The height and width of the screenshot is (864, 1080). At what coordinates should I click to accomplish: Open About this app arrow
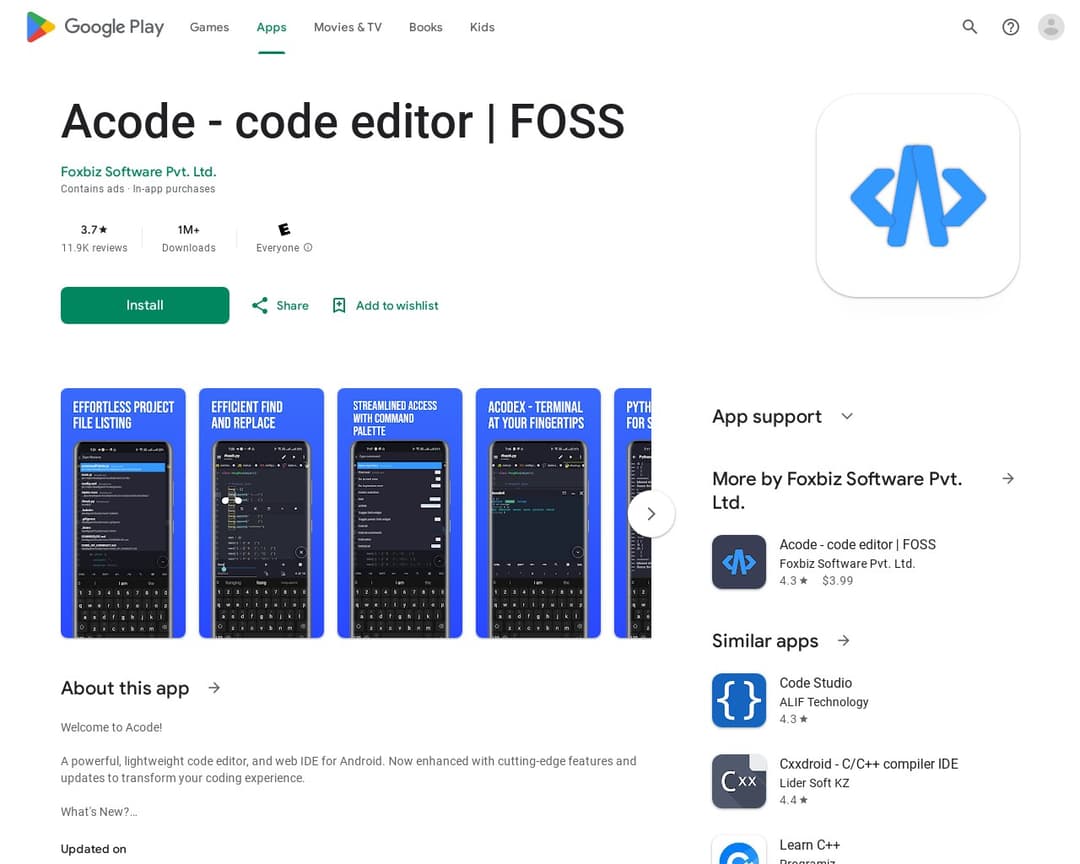[214, 688]
